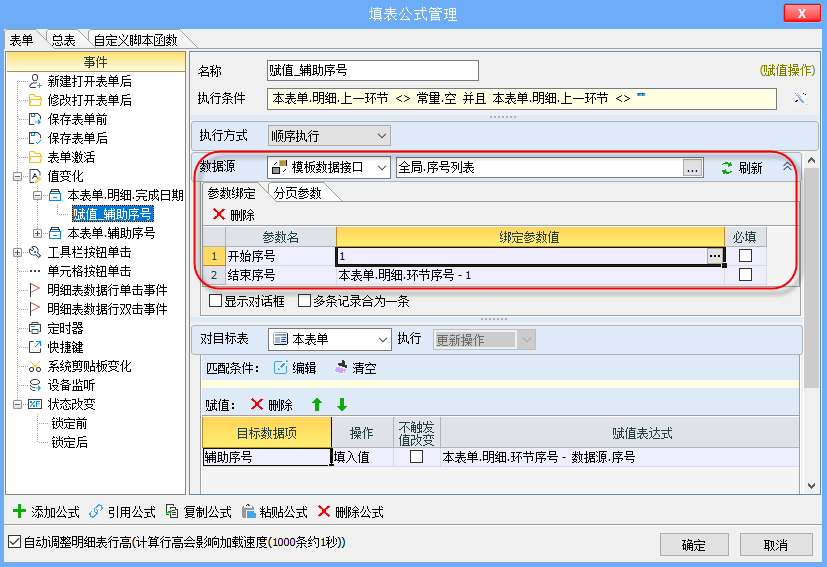Toggle 不触发值改变 checkbox for 辅助序号
827x567 pixels.
click(417, 456)
